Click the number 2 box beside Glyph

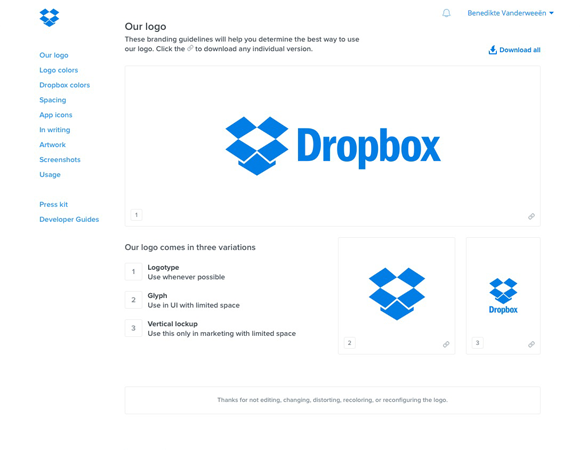134,300
